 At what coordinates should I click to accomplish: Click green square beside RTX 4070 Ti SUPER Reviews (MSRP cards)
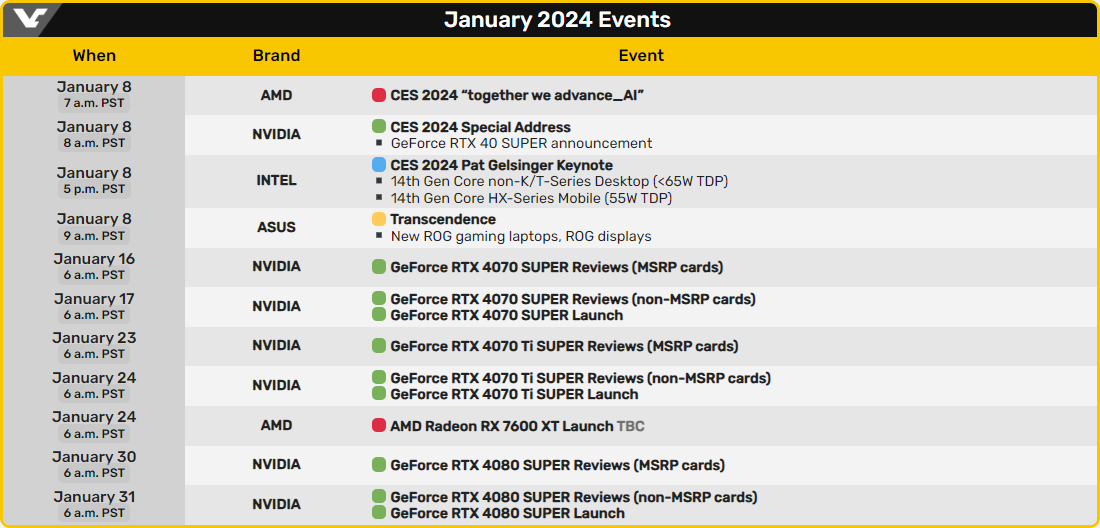(379, 346)
